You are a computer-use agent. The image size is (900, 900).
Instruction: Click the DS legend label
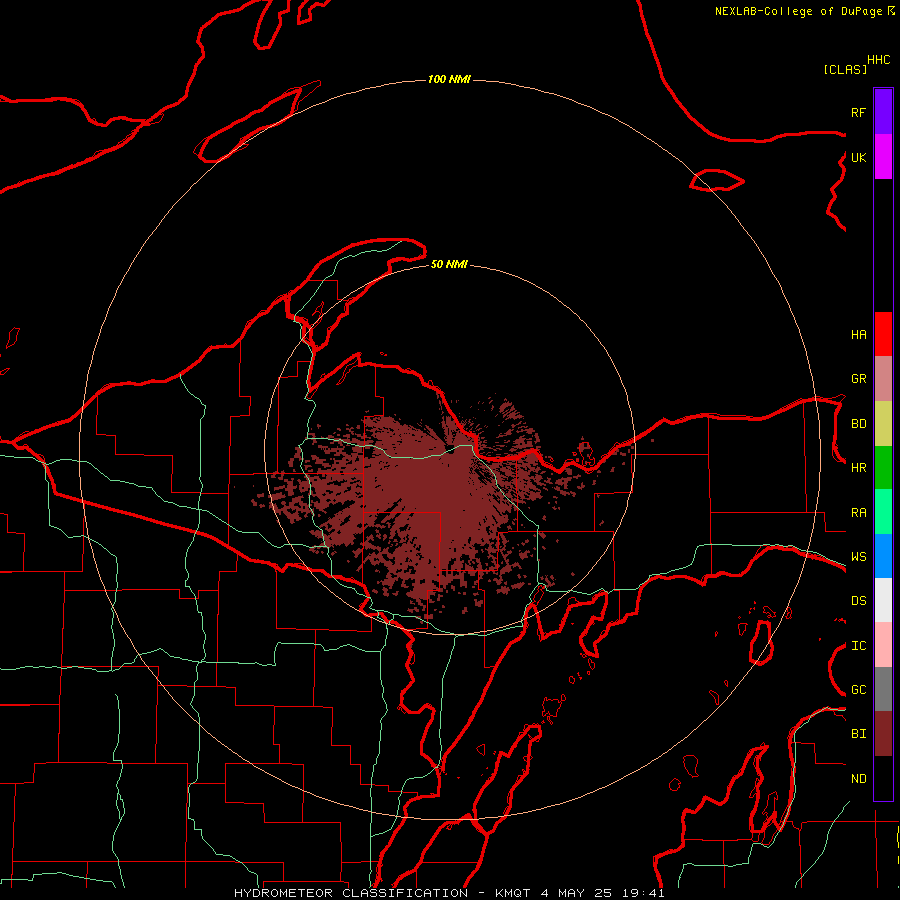pyautogui.click(x=858, y=601)
